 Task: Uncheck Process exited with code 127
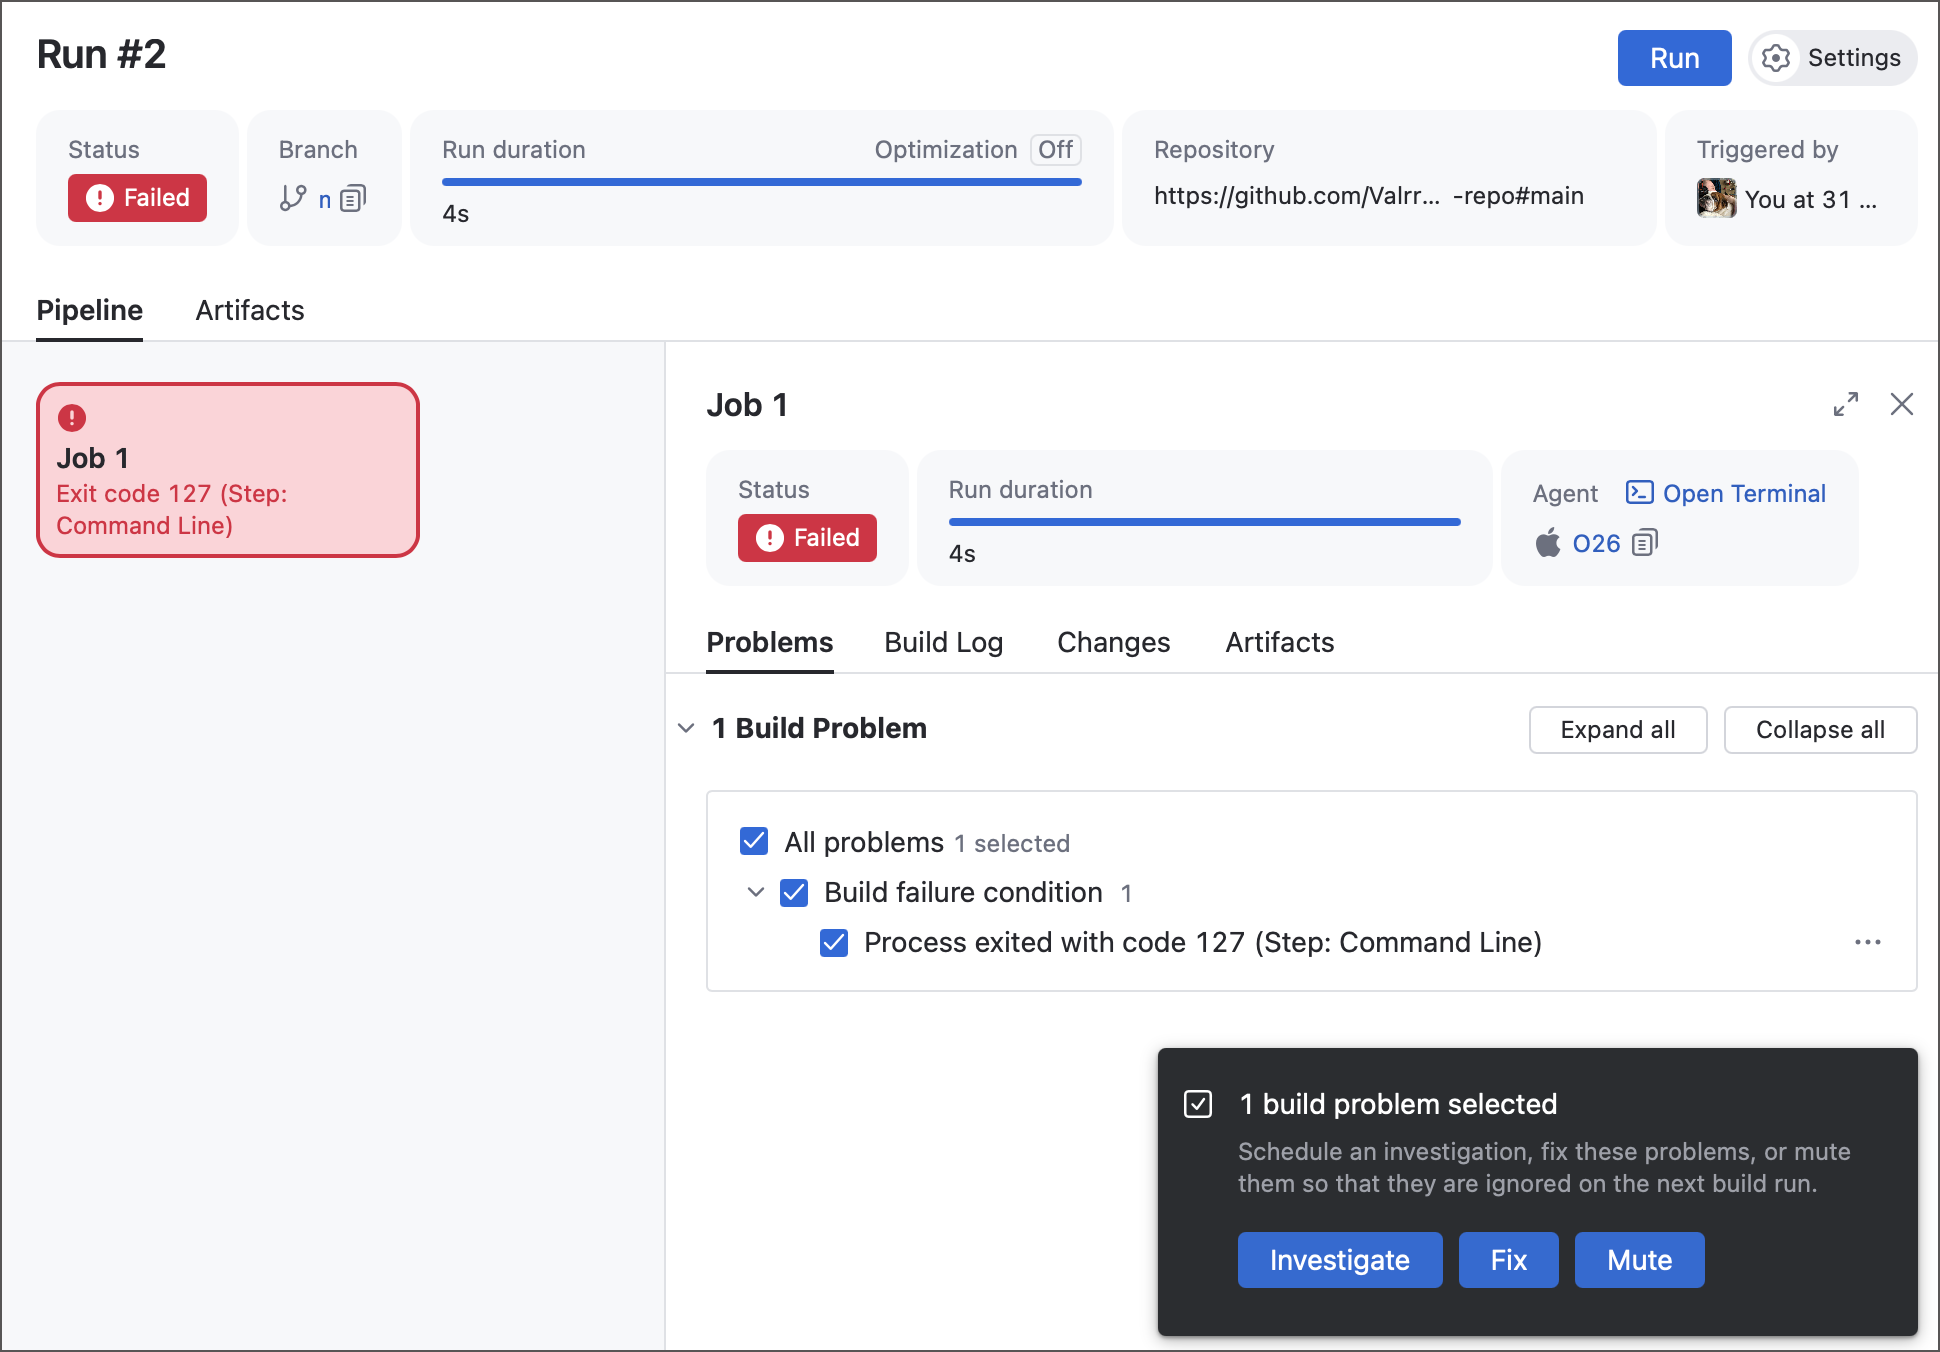834,942
